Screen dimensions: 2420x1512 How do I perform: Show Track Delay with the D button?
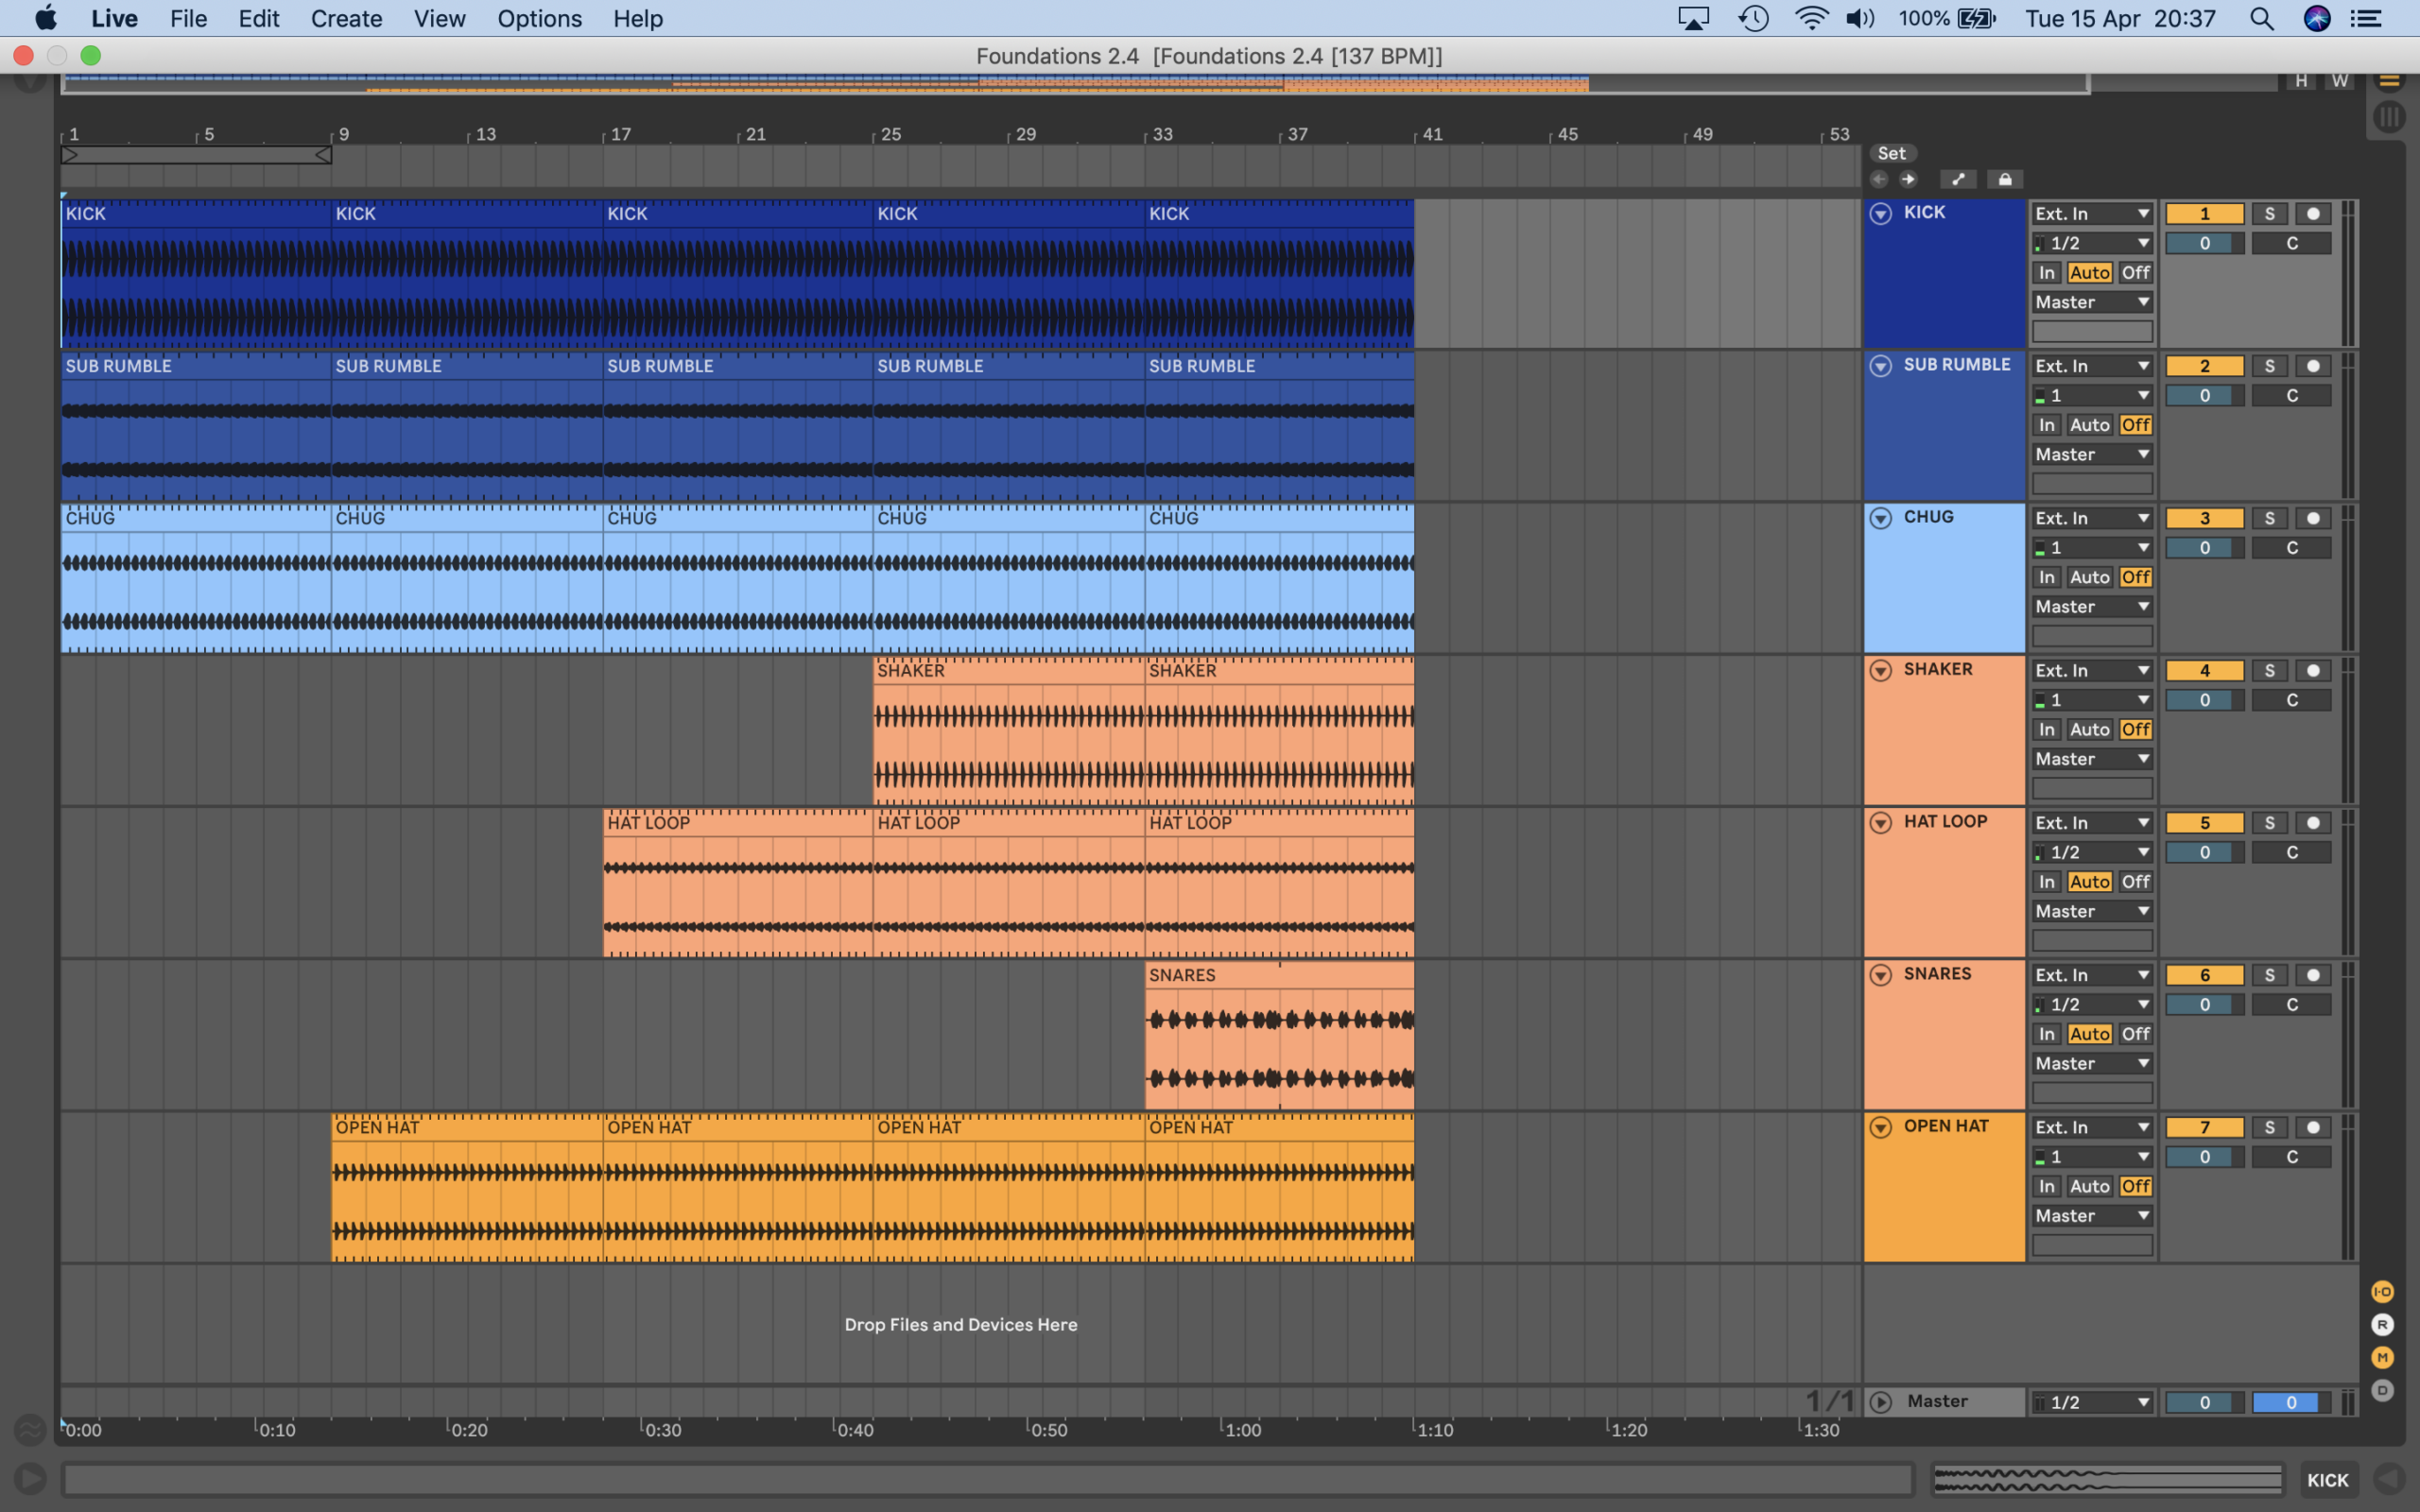tap(2382, 1391)
